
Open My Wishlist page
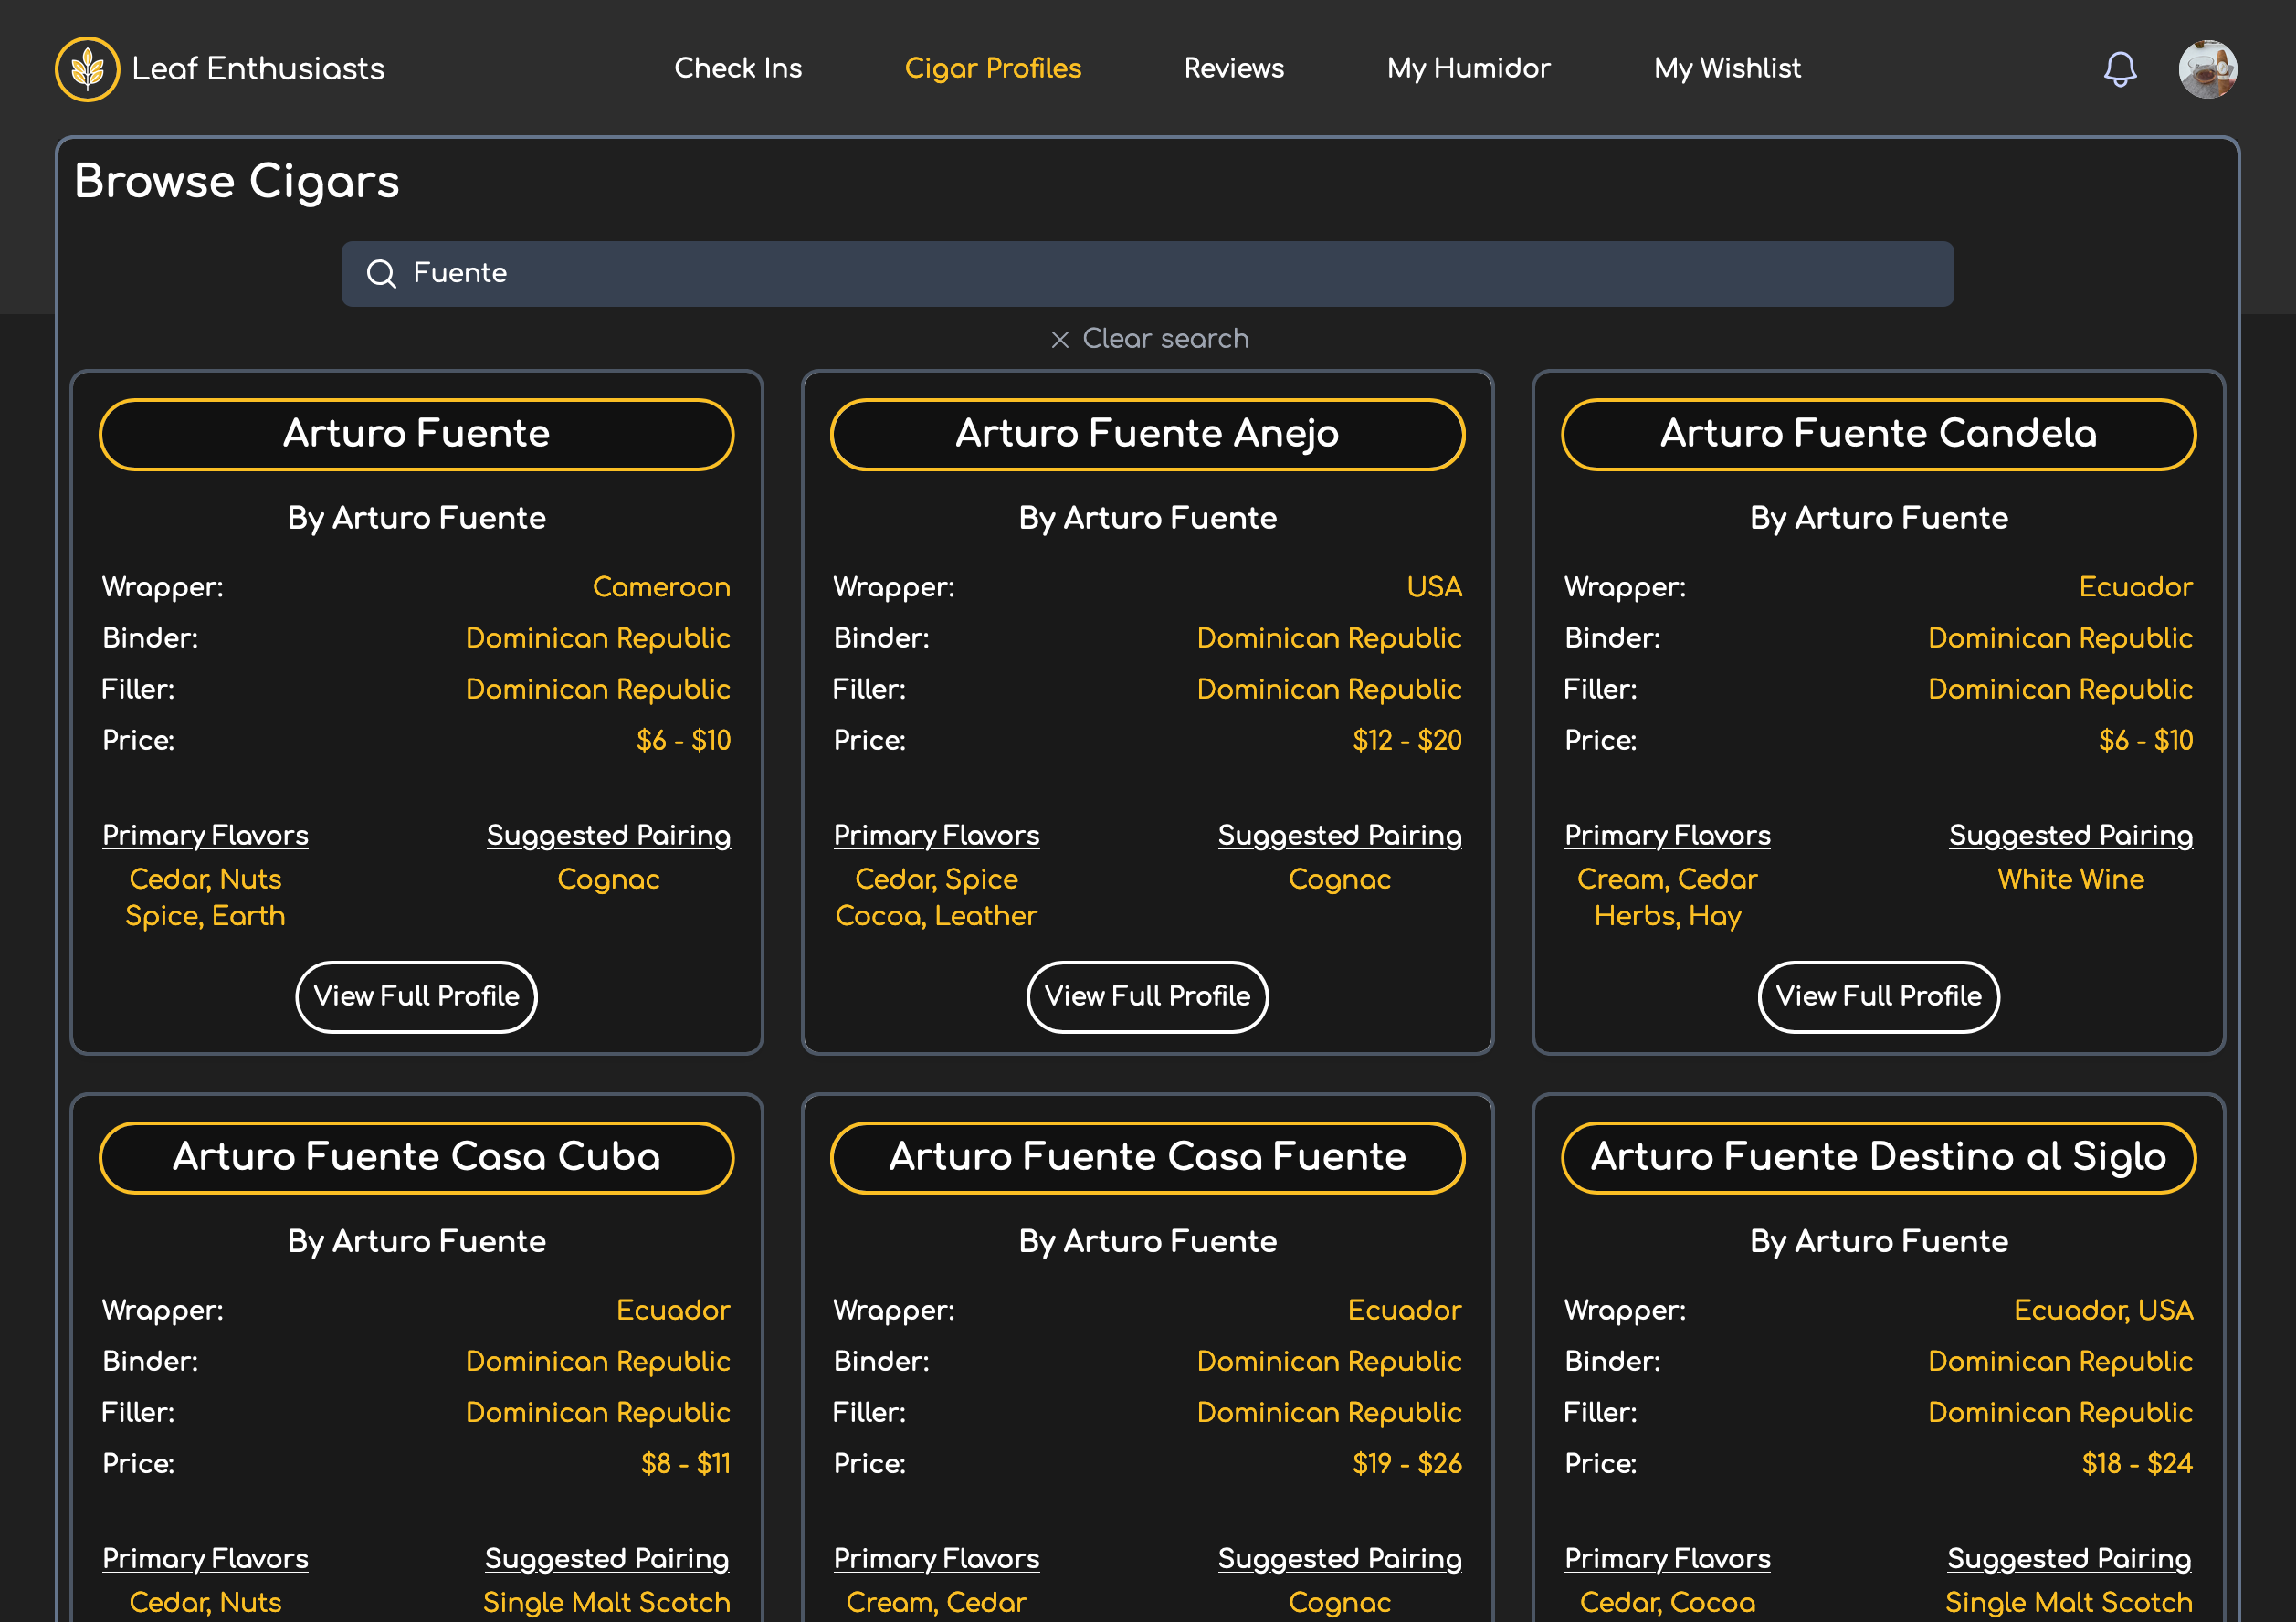[x=1727, y=68]
